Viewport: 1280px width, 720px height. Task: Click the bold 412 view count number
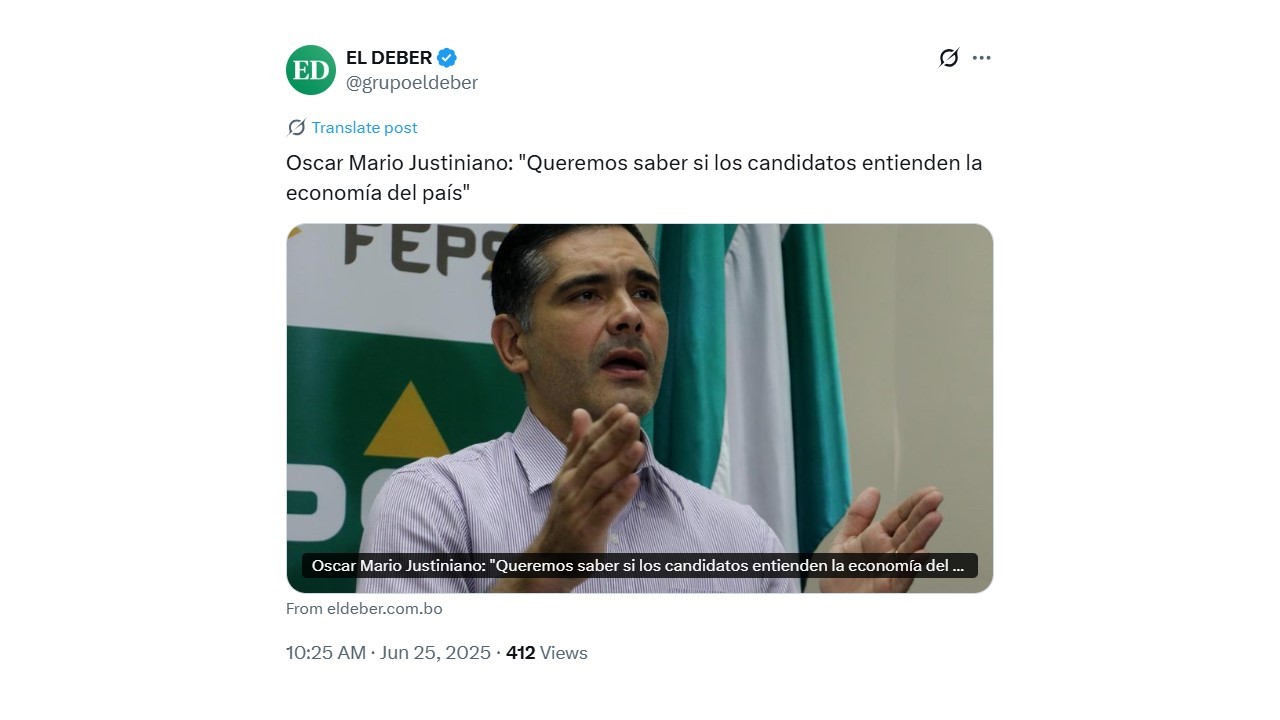click(x=521, y=653)
